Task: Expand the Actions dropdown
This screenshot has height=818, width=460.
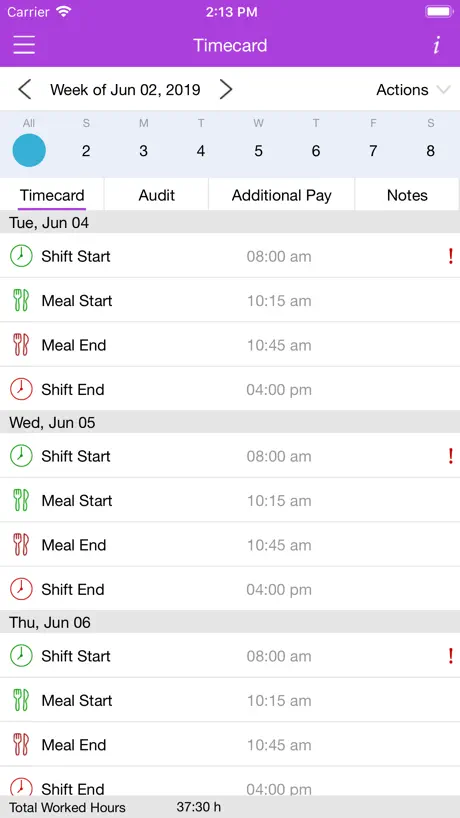Action: [x=413, y=90]
